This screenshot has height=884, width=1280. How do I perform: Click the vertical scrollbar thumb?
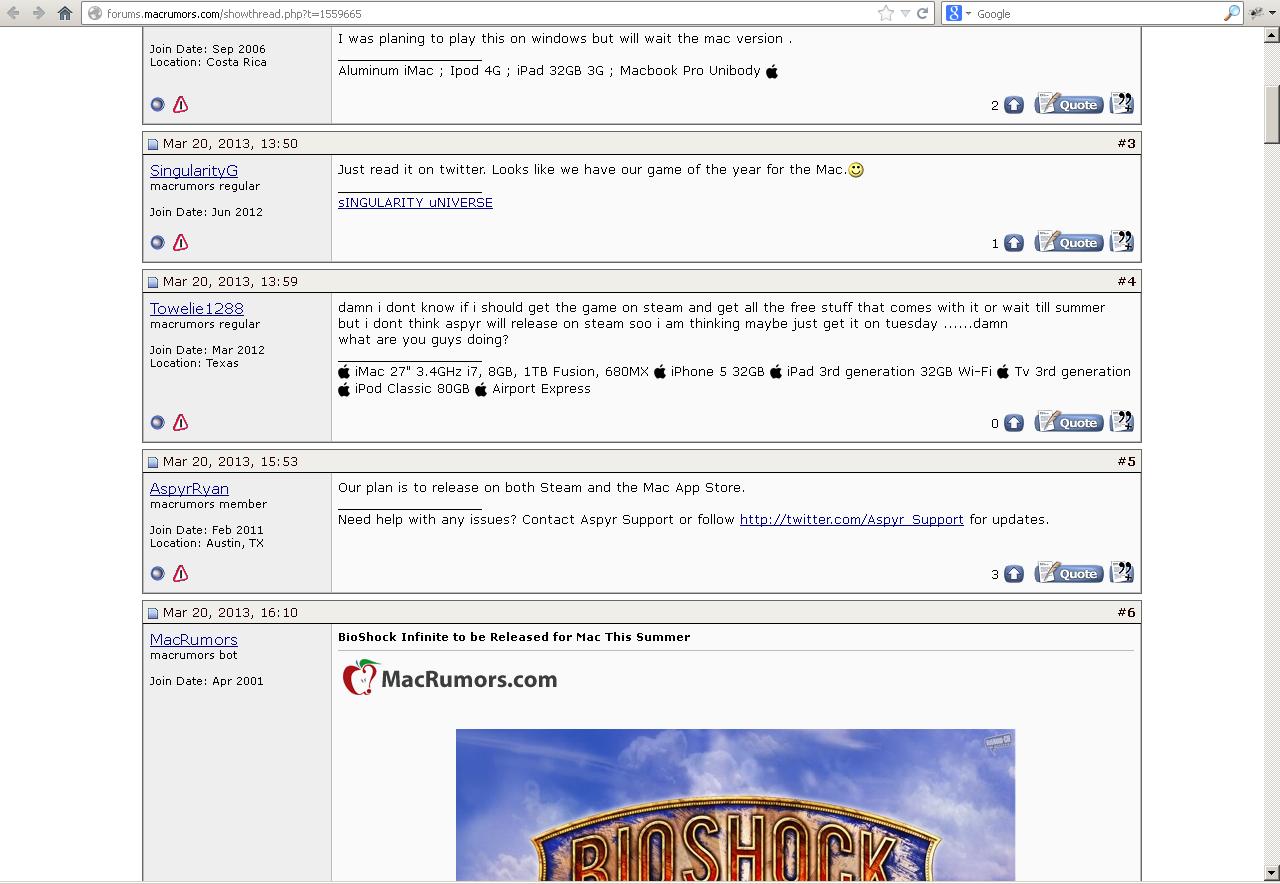(x=1272, y=115)
